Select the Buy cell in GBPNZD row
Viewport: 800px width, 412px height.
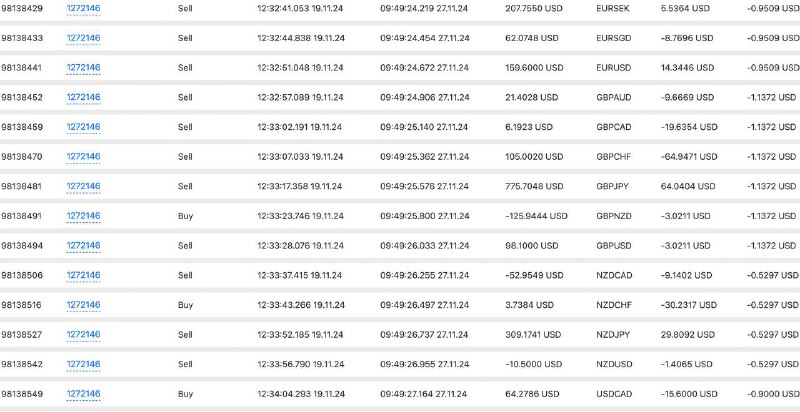(x=185, y=216)
